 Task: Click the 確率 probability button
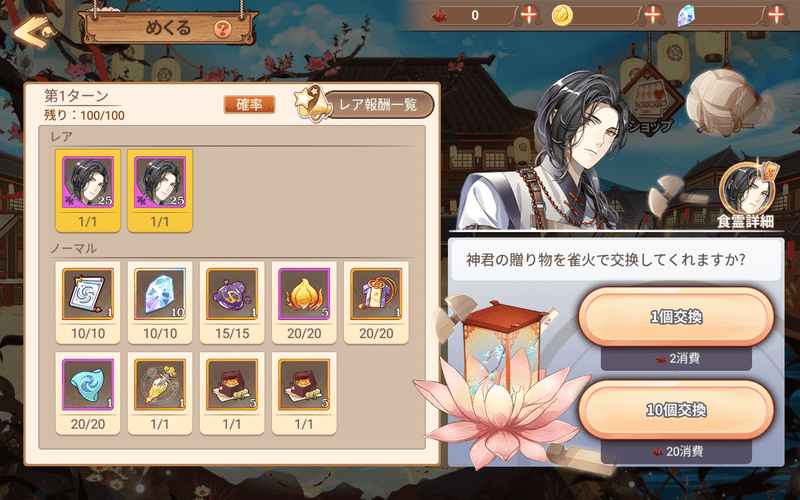[249, 105]
